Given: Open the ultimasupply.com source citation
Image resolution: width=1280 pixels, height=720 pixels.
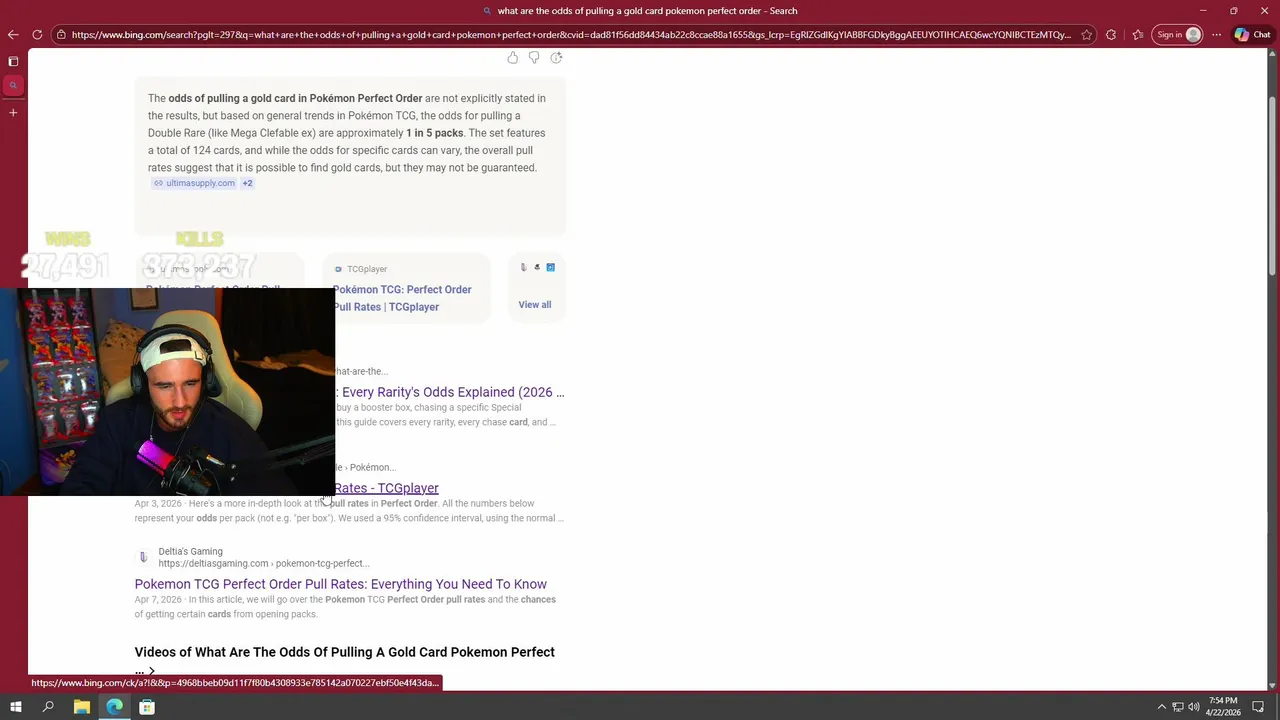Looking at the screenshot, I should pos(194,183).
